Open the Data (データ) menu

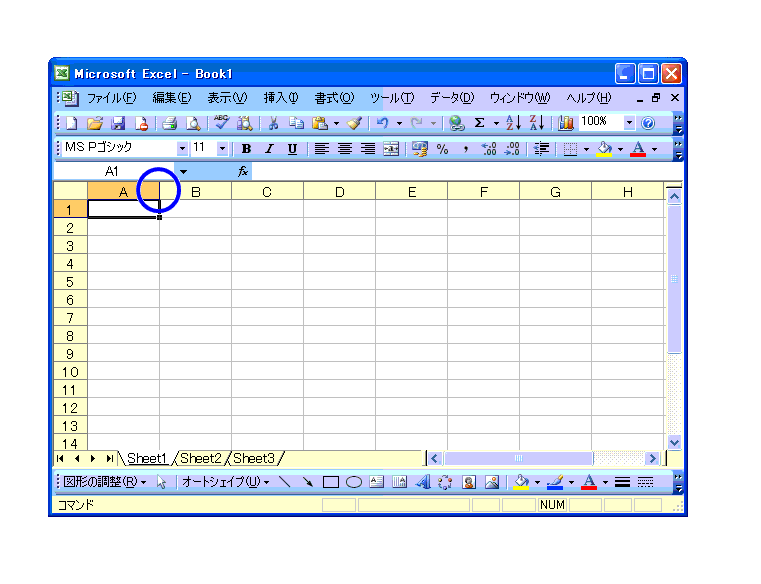tap(452, 98)
